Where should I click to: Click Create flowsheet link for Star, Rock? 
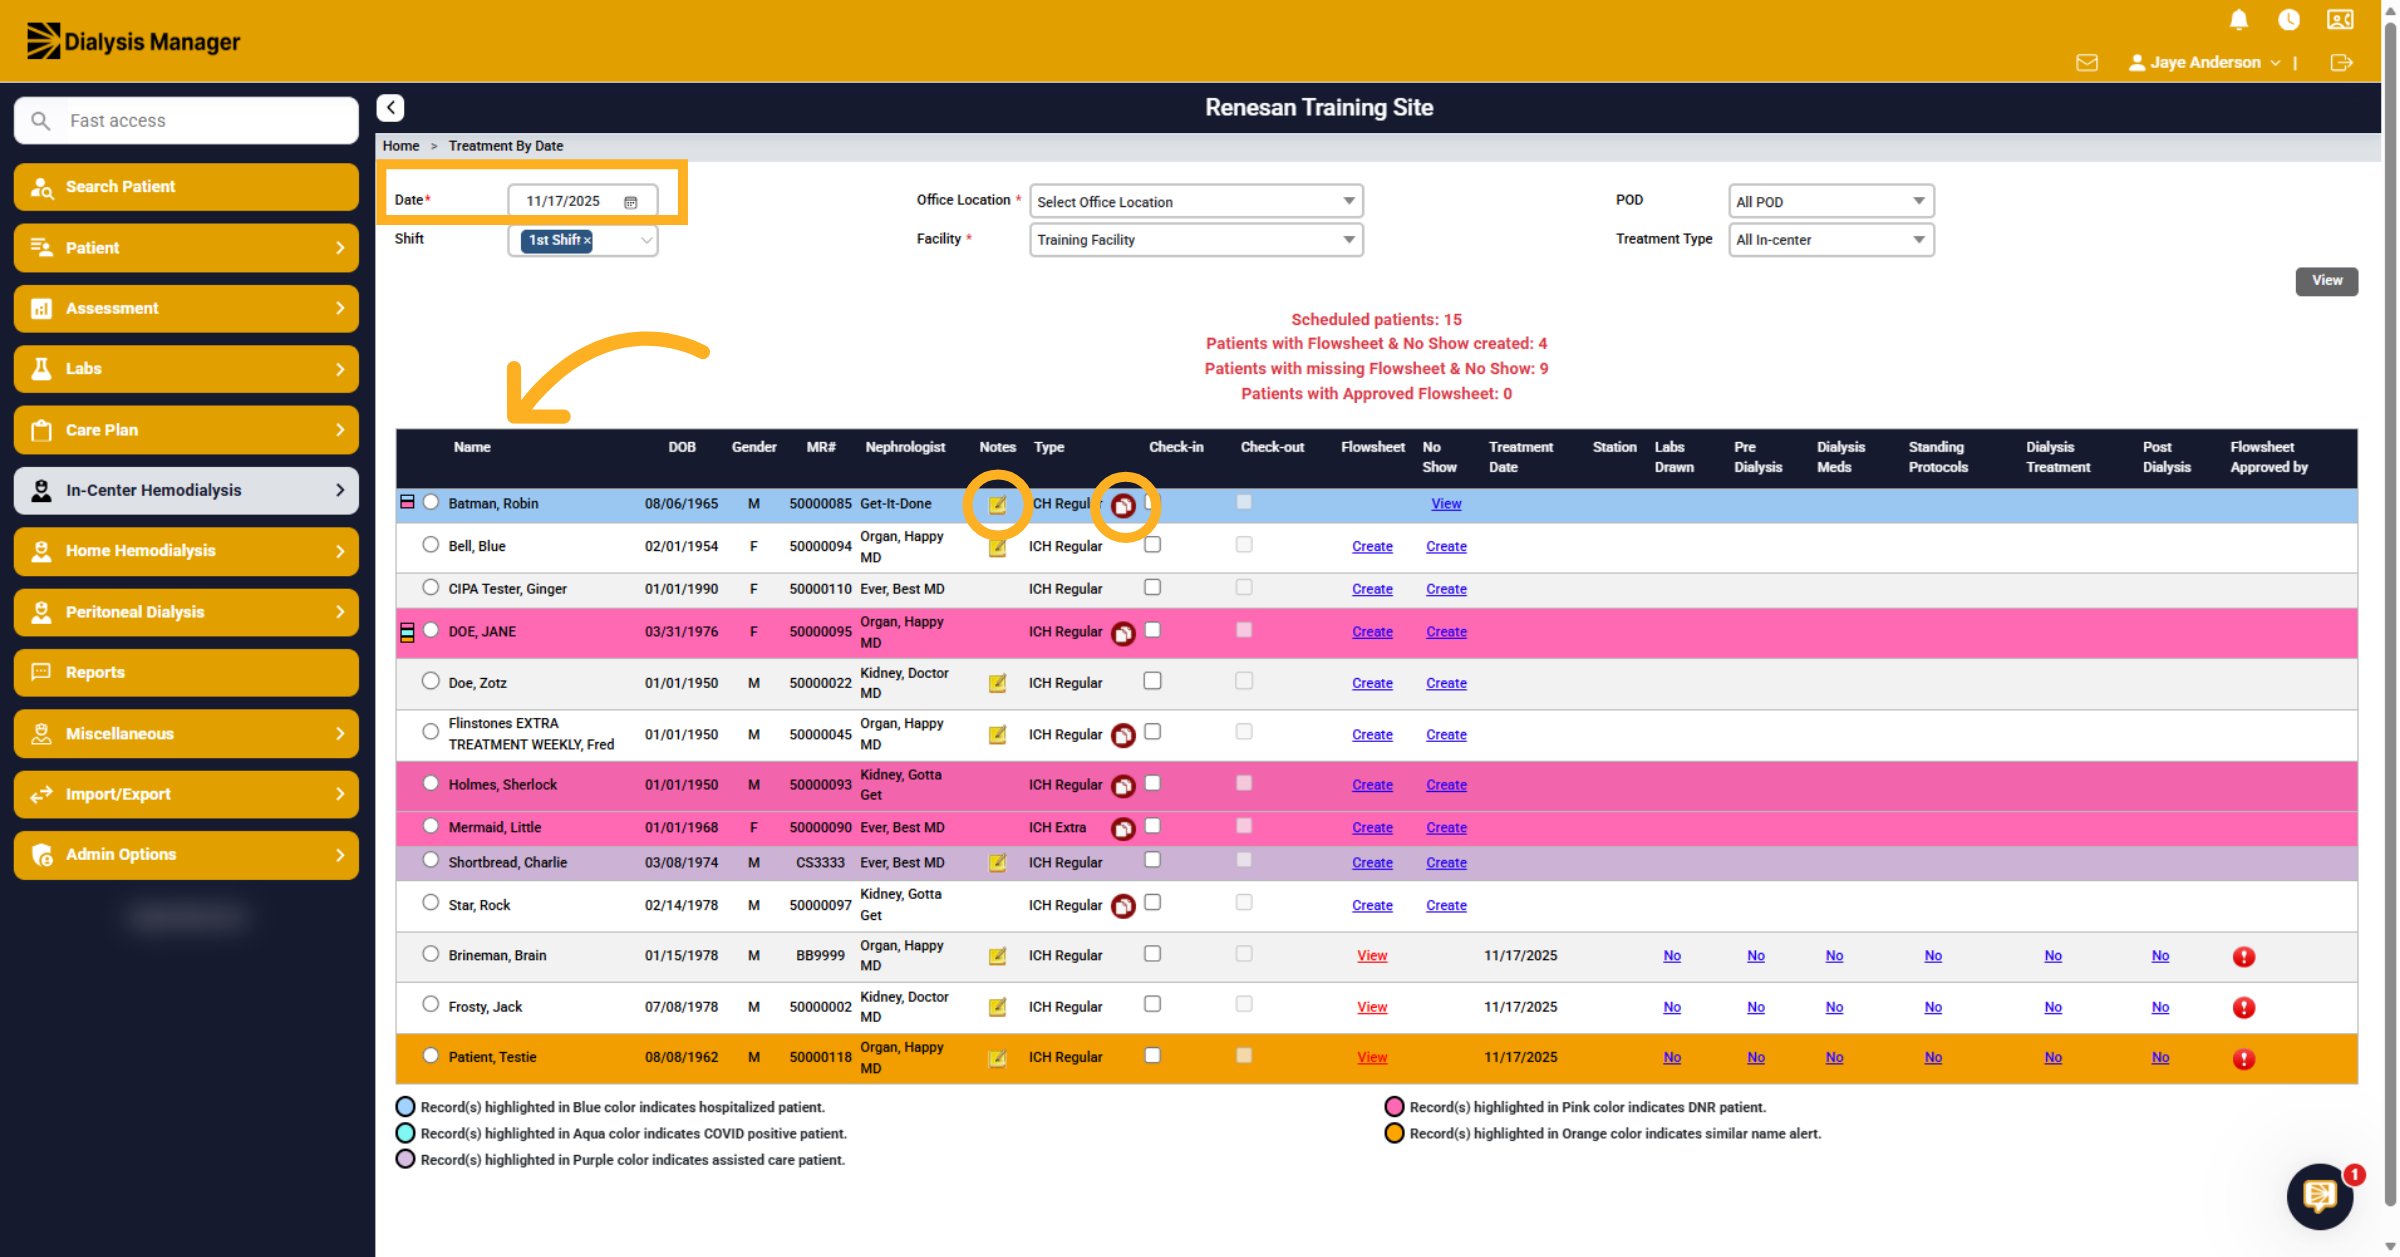pos(1372,906)
